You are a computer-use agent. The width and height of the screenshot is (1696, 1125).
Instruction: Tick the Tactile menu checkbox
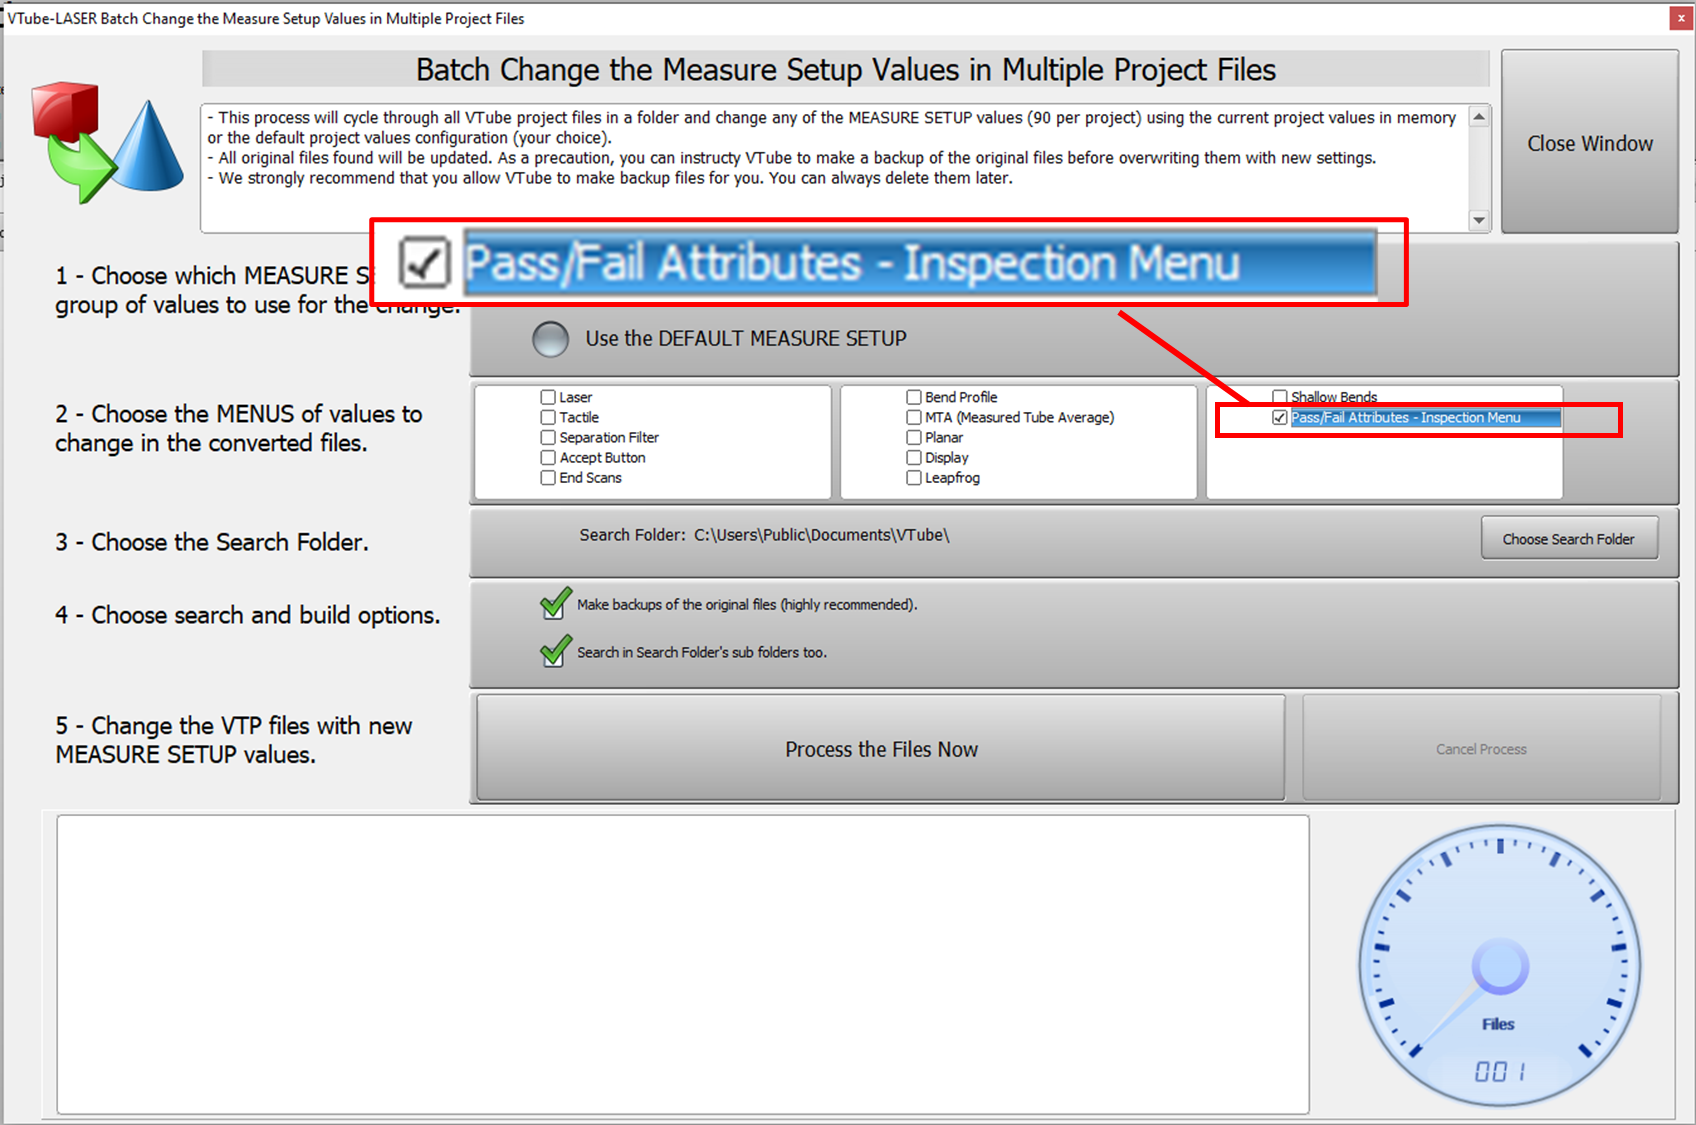click(548, 417)
